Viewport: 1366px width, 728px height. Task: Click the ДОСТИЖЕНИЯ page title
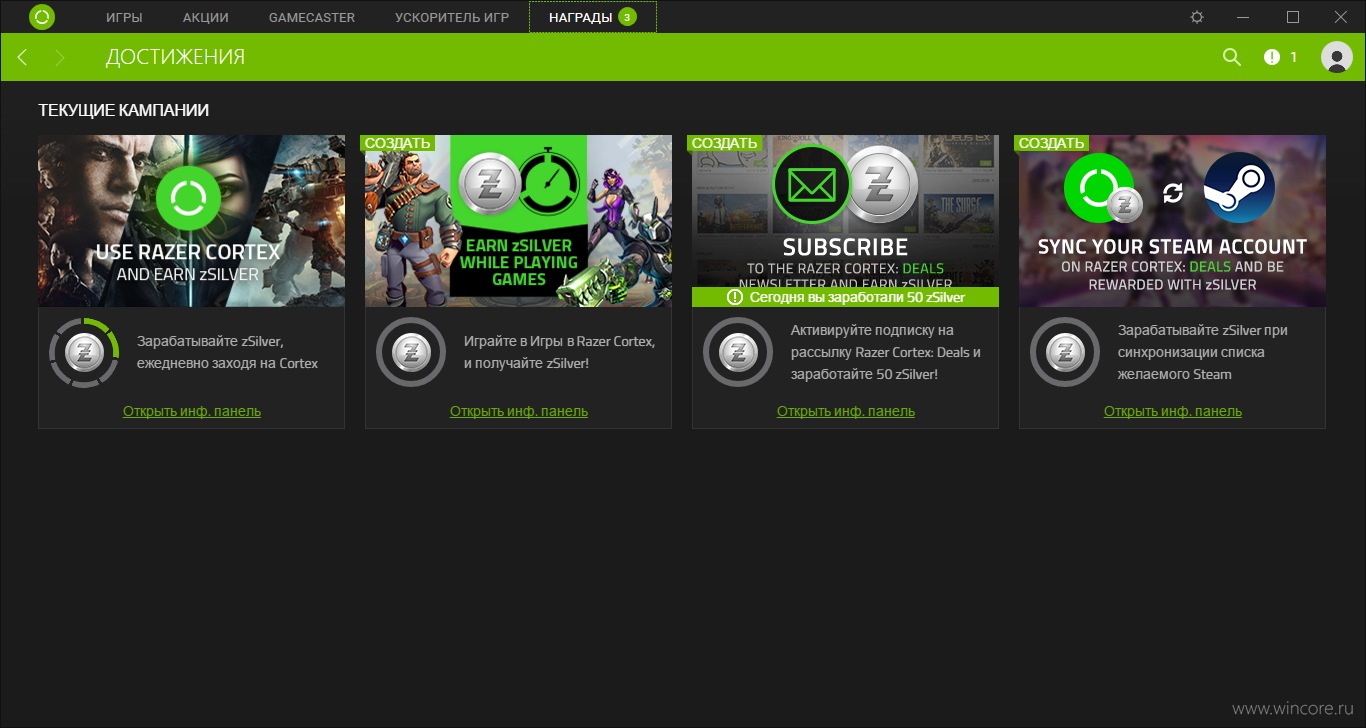(175, 57)
